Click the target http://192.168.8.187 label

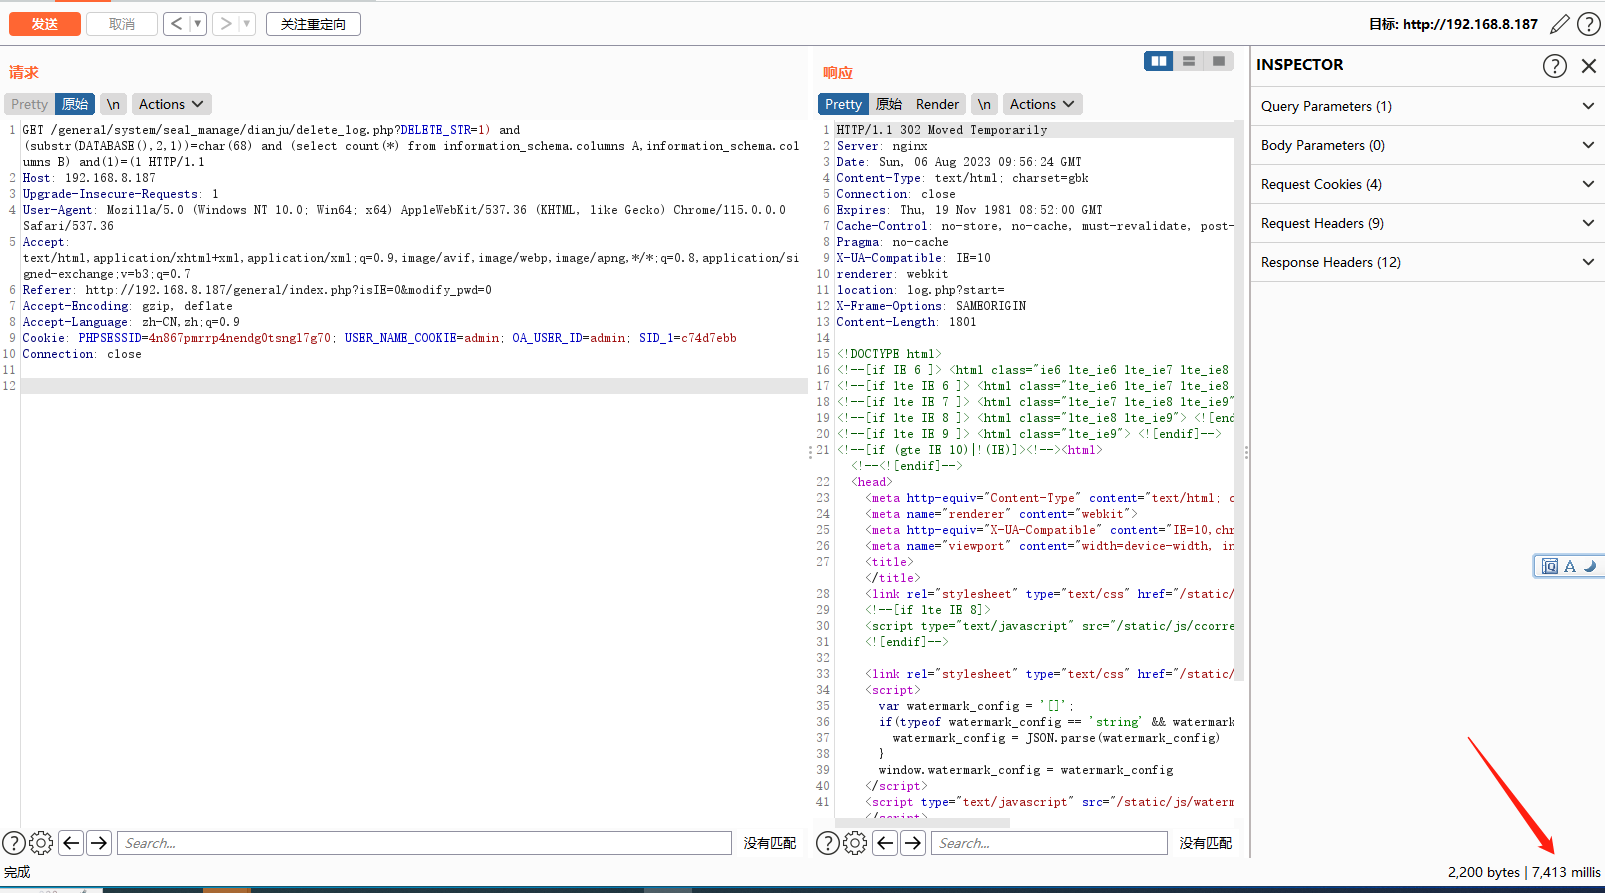(x=1453, y=24)
